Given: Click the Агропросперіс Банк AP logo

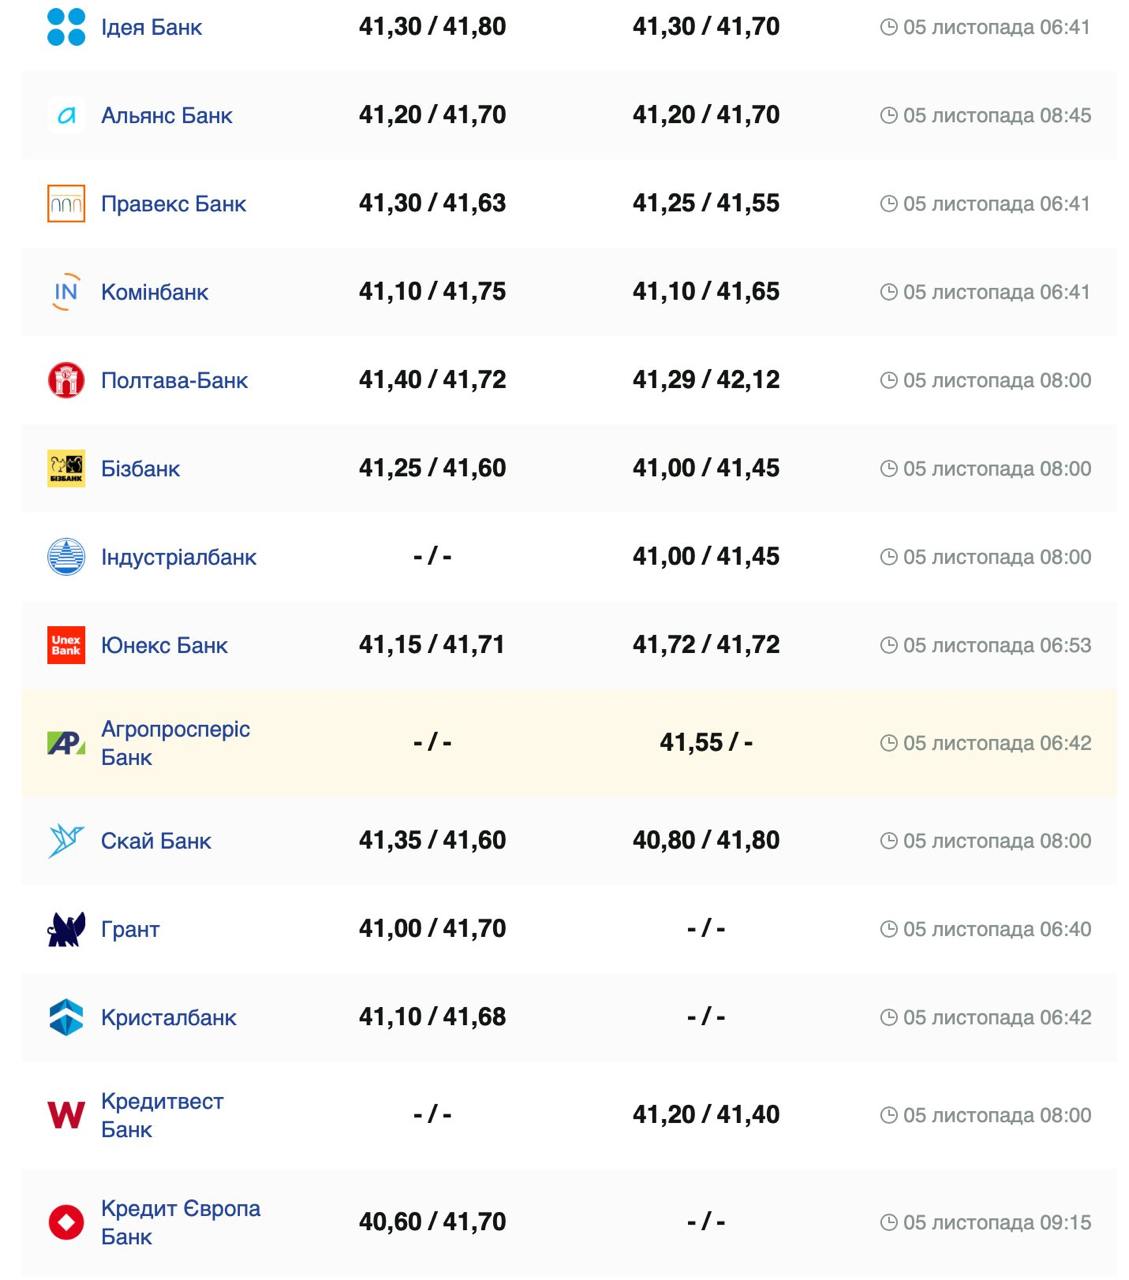Looking at the screenshot, I should pos(66,743).
